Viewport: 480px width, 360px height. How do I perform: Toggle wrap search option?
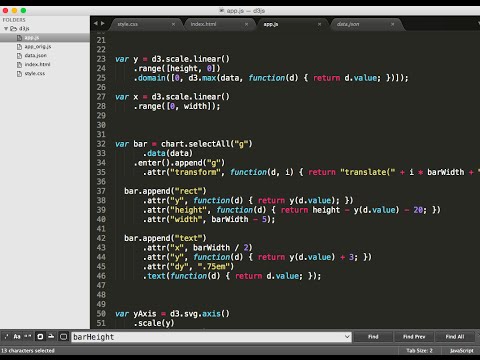pyautogui.click(x=40, y=337)
